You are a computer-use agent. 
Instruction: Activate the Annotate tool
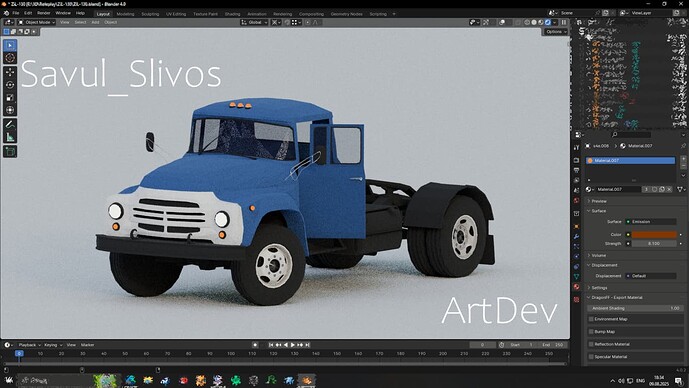pos(10,124)
